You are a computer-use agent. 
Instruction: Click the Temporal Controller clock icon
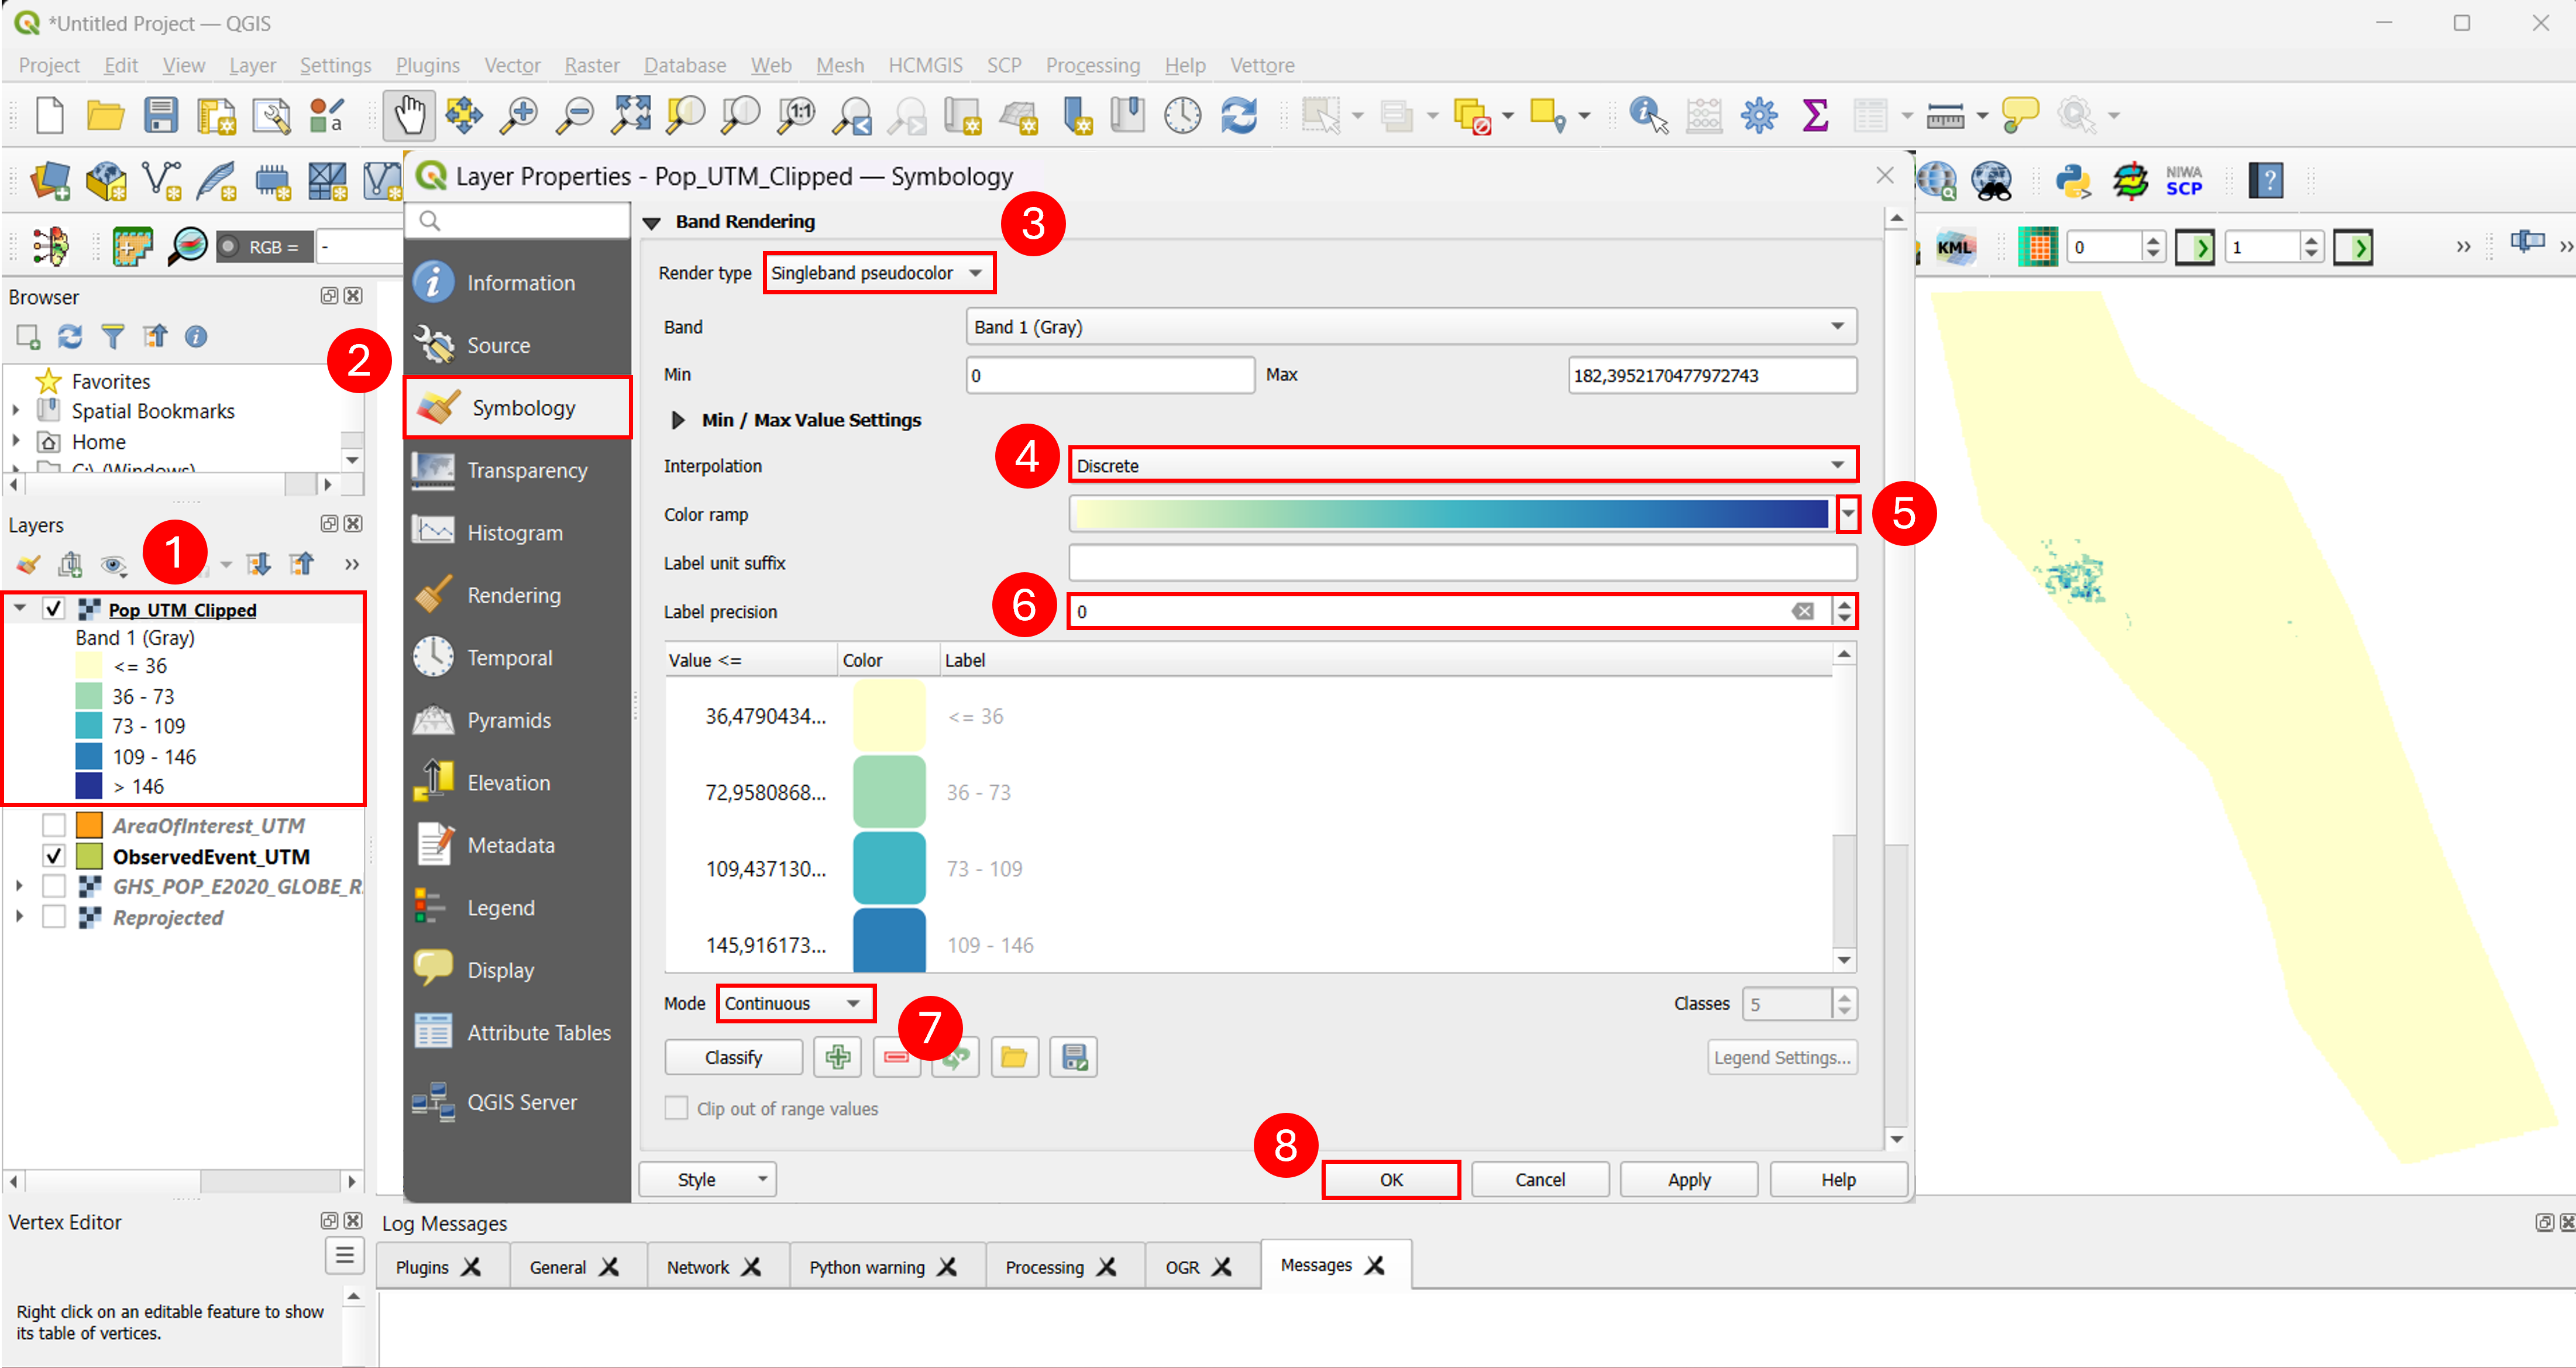pos(1182,116)
